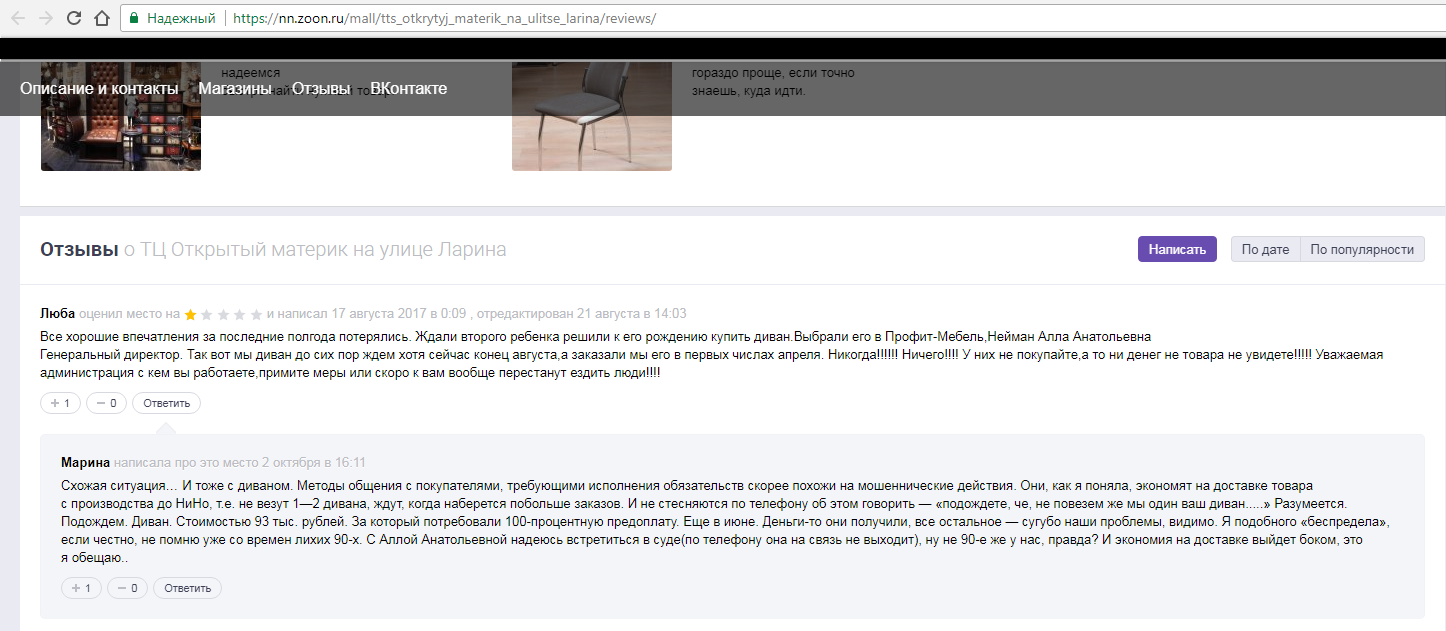1446x631 pixels.
Task: Reload the page with the refresh icon
Action: click(x=74, y=18)
